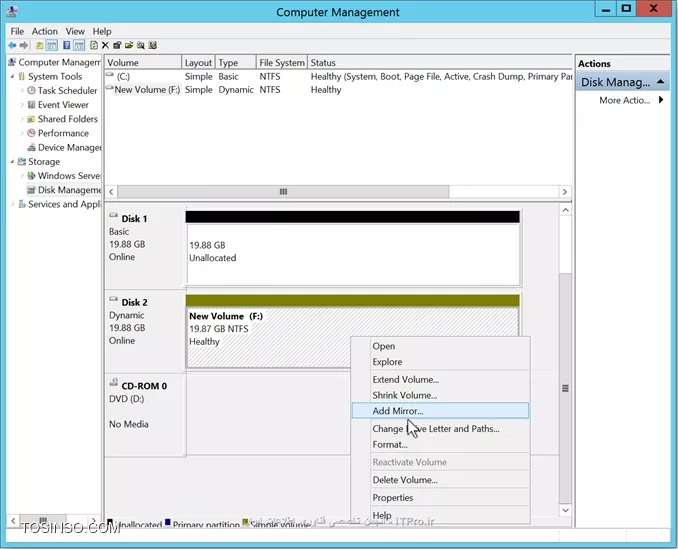Open the More Actions submenu arrow
The width and height of the screenshot is (678, 549).
pyautogui.click(x=661, y=100)
